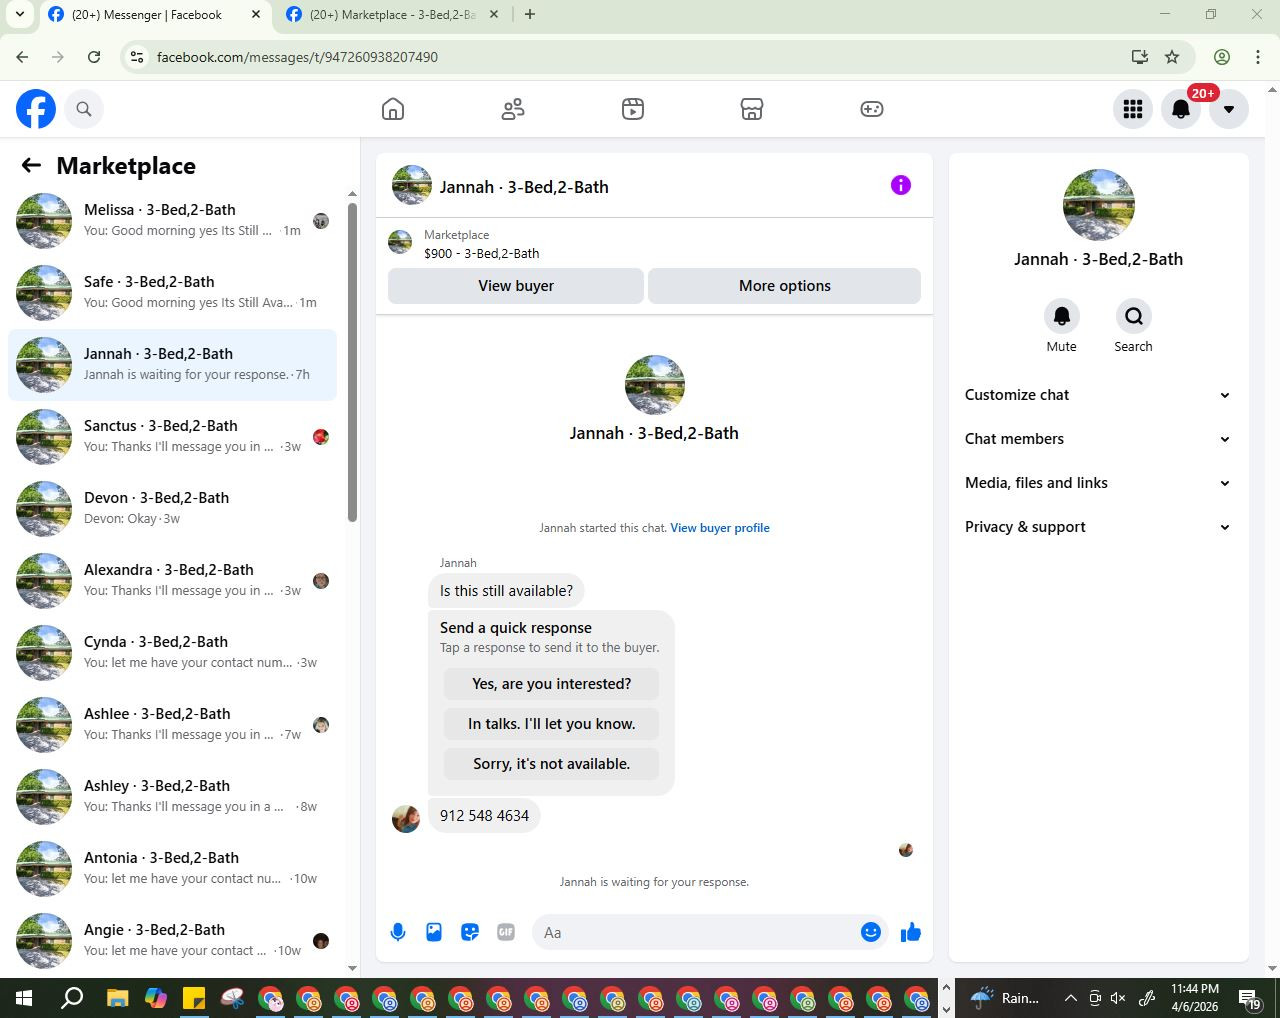Close the Messenger | Facebook tab
1280x1018 pixels.
click(x=255, y=15)
